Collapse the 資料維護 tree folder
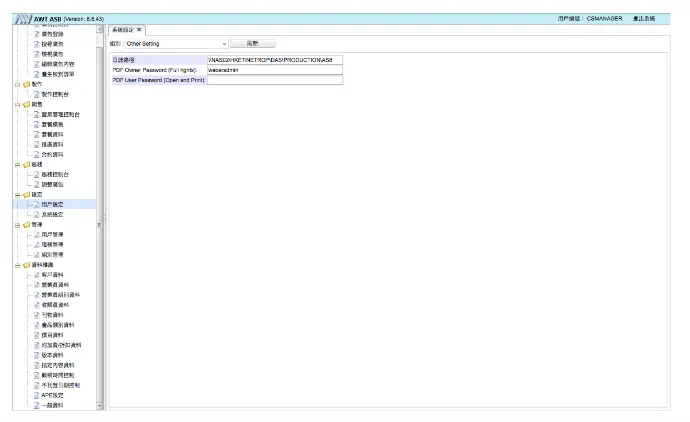Image resolution: width=690 pixels, height=422 pixels. (x=16, y=264)
